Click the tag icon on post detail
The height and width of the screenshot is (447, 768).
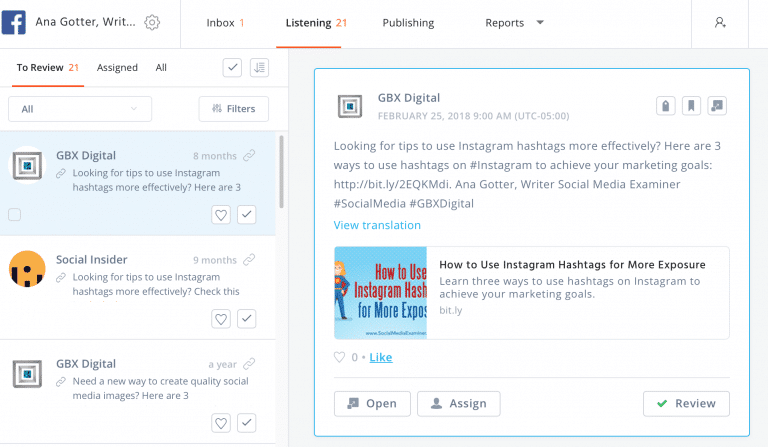[665, 106]
